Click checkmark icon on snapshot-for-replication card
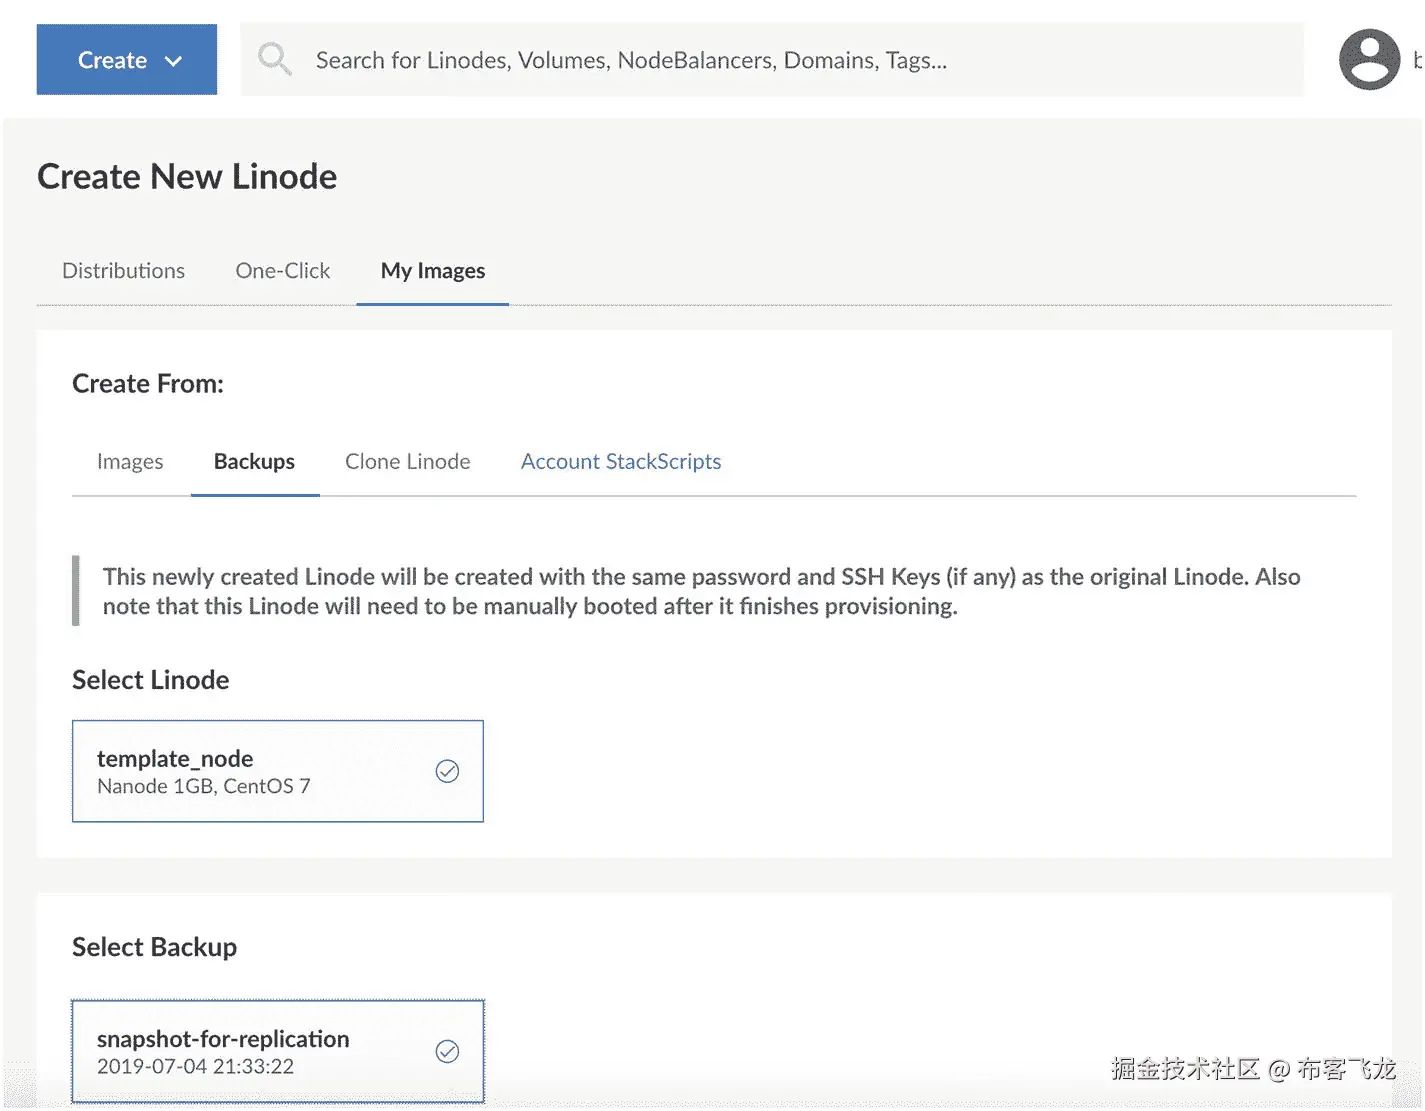 coord(447,1051)
